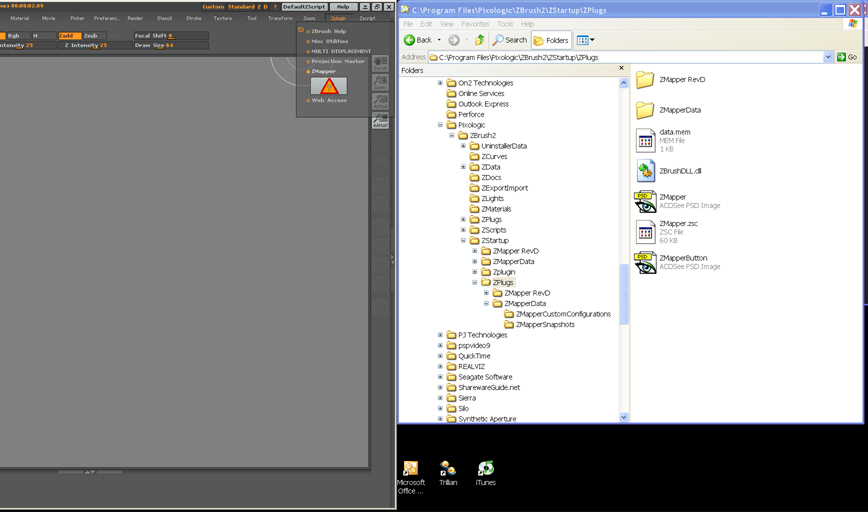Open the address bar dropdown arrow

coord(828,57)
